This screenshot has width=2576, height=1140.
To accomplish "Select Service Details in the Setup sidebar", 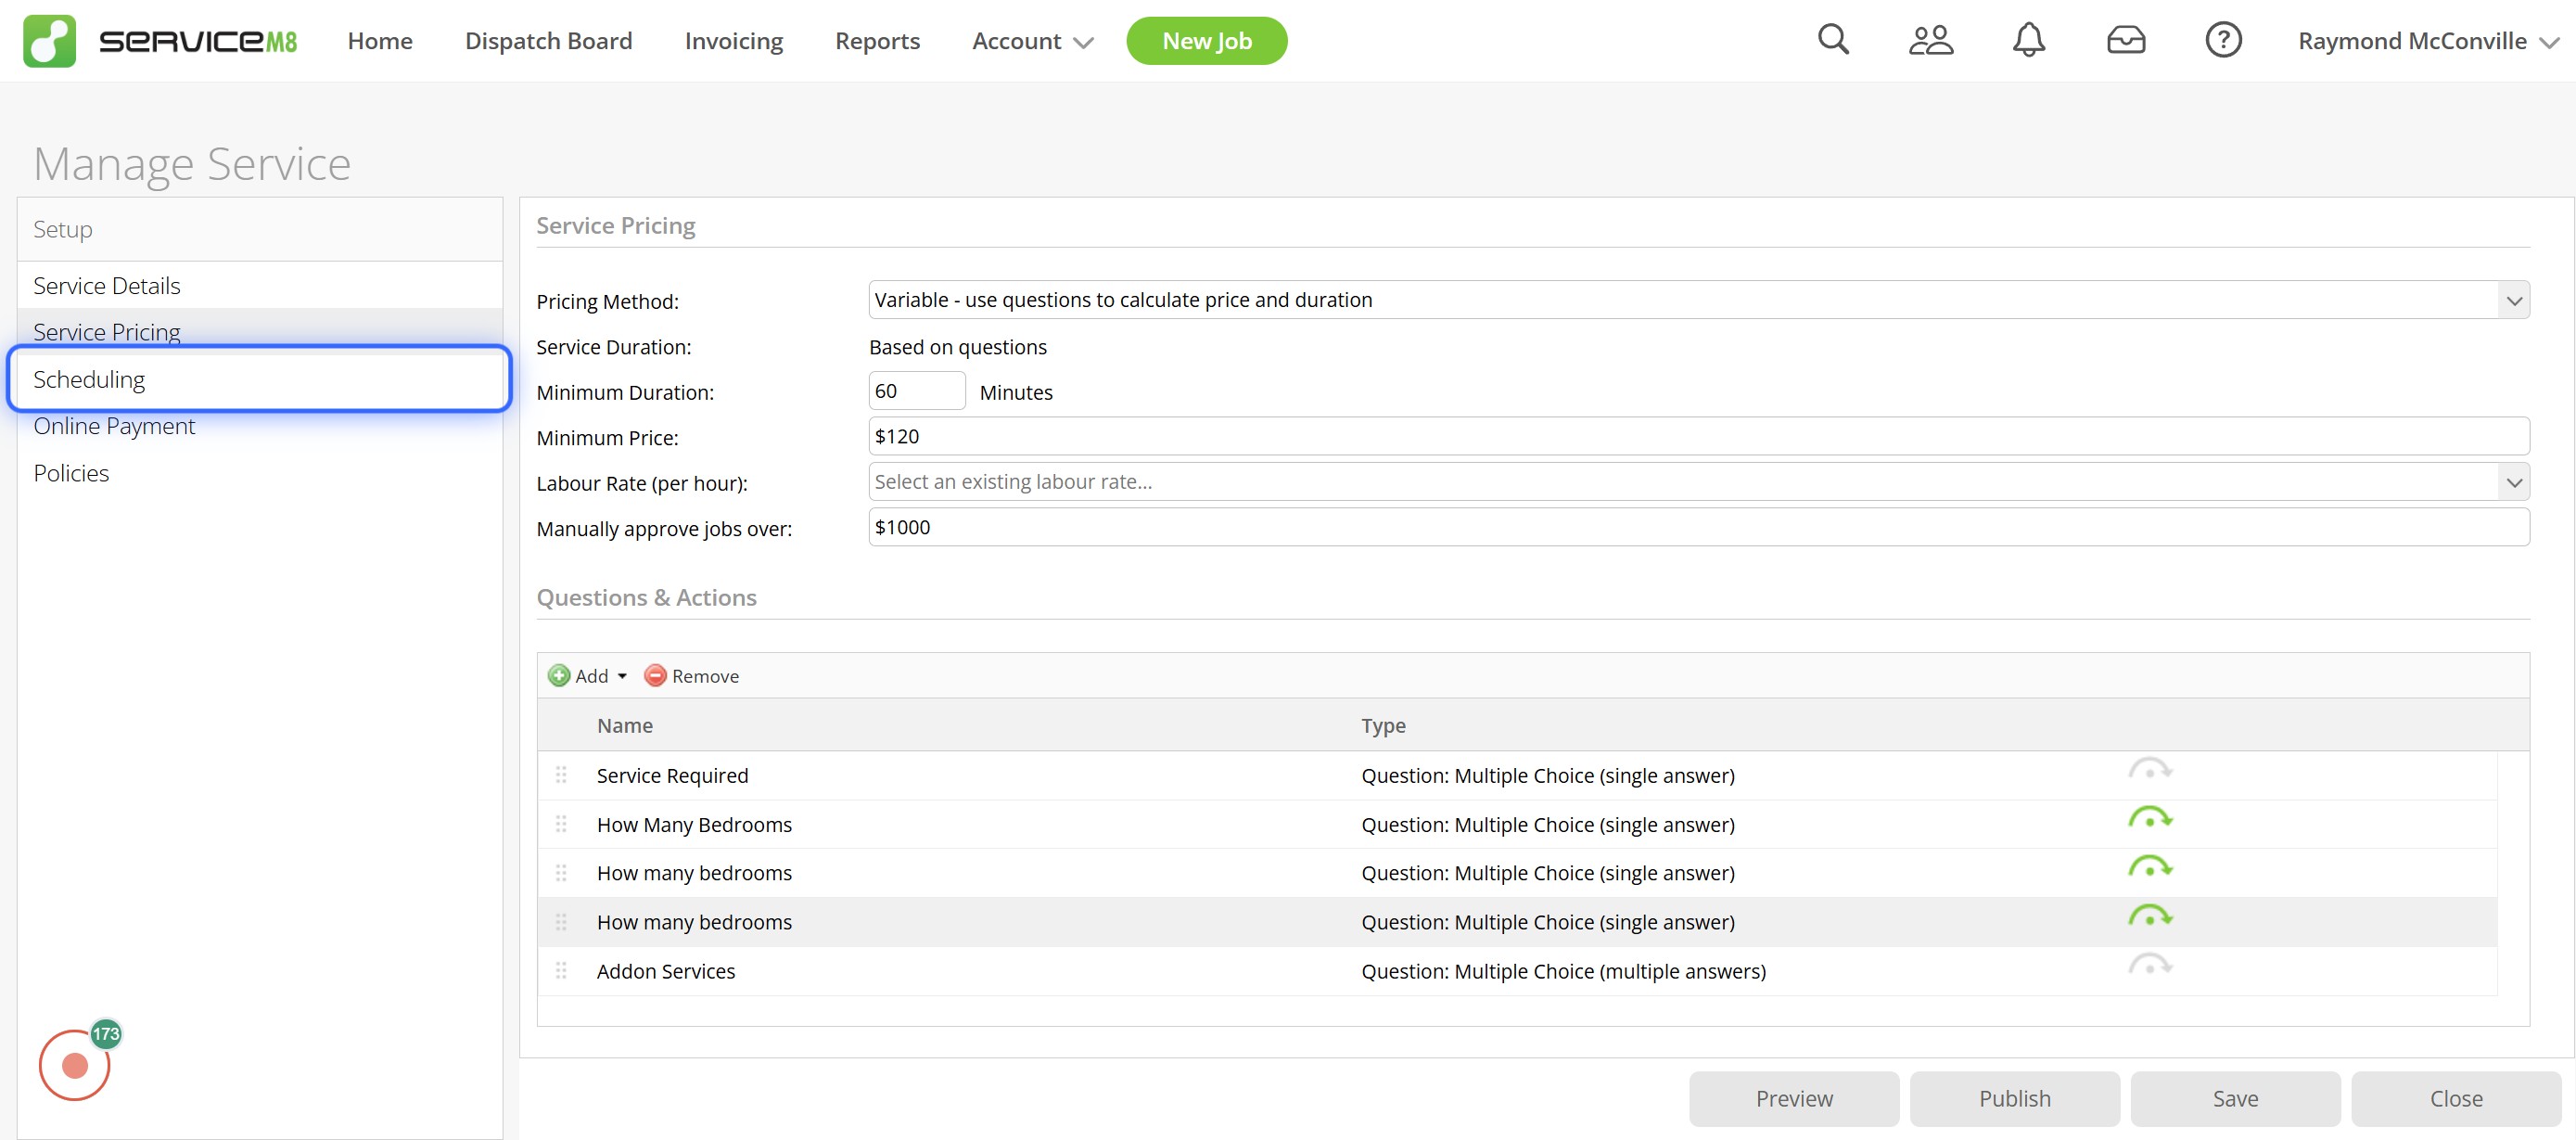I will click(260, 286).
